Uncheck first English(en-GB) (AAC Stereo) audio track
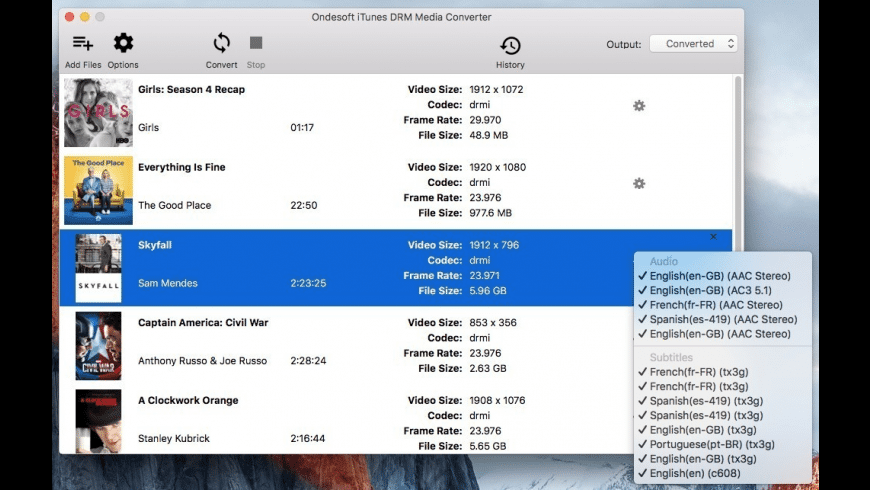This screenshot has height=490, width=870. pyautogui.click(x=722, y=276)
